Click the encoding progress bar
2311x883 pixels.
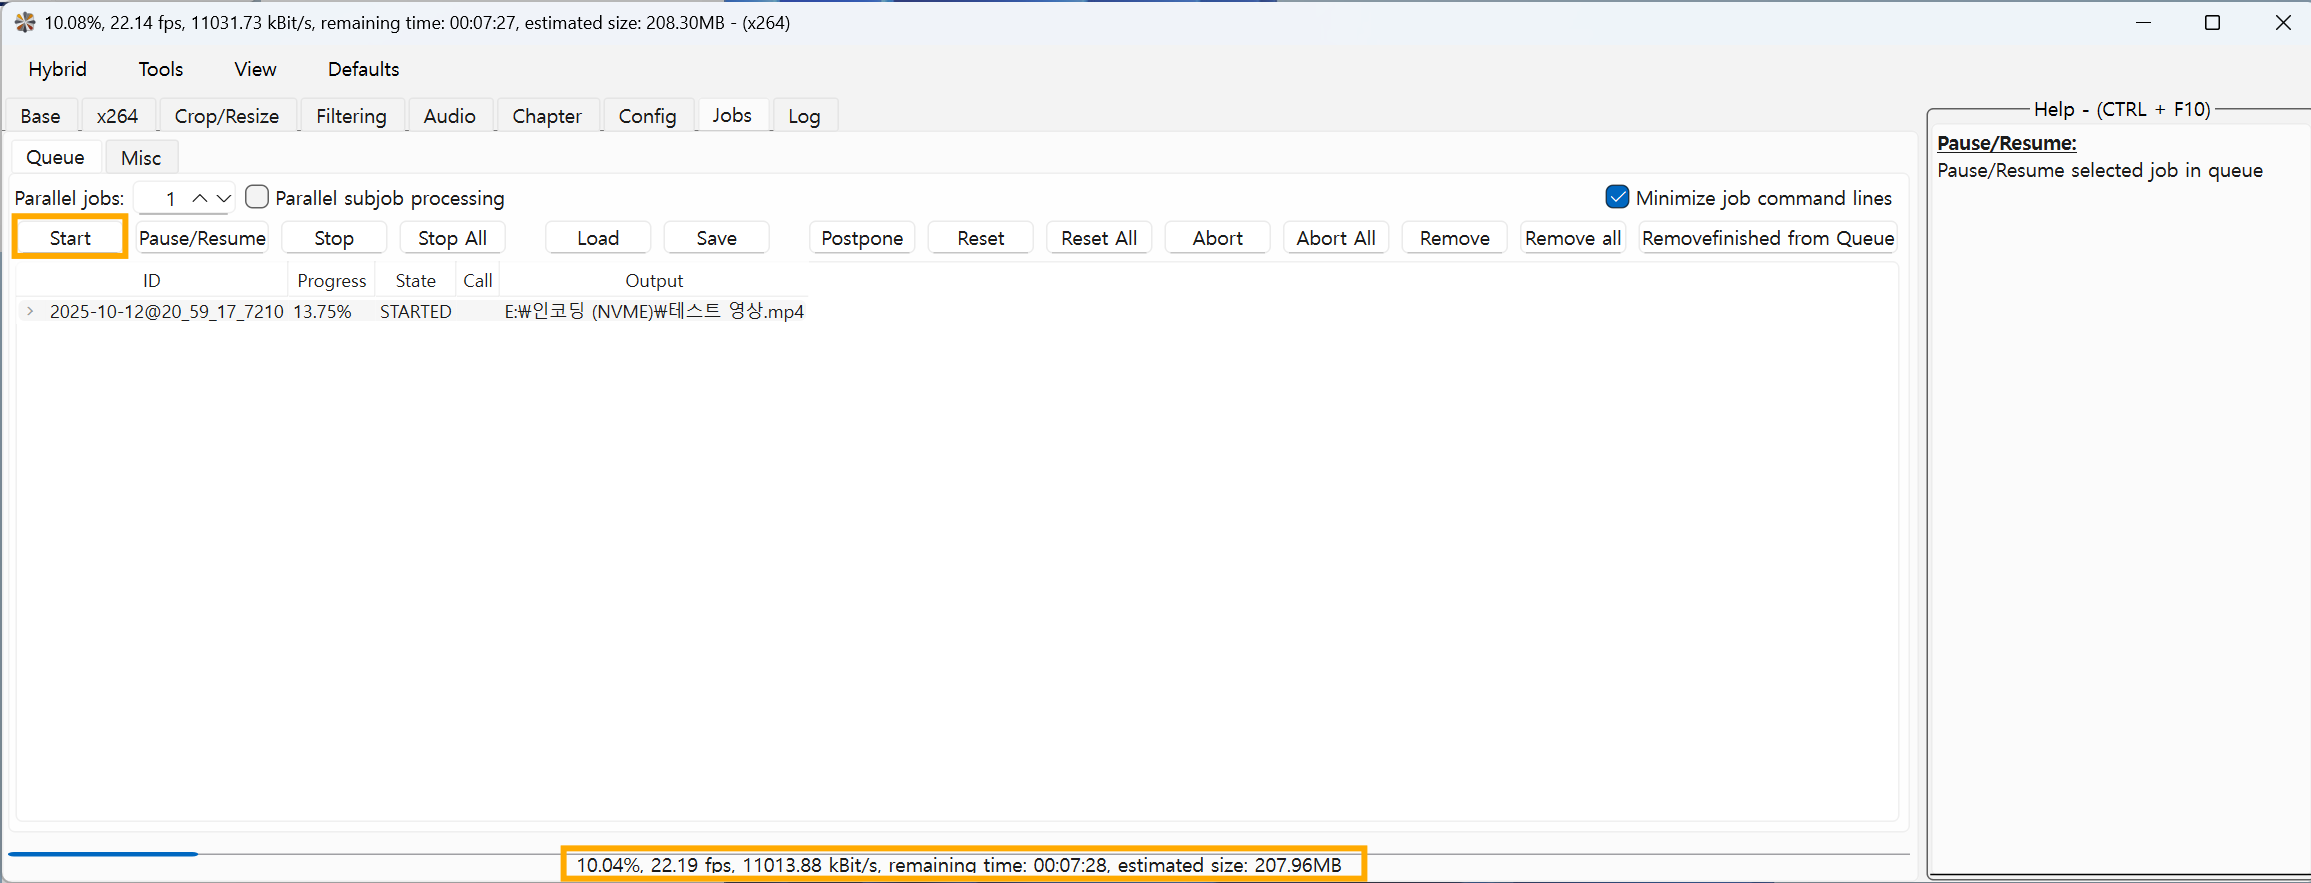(x=958, y=854)
